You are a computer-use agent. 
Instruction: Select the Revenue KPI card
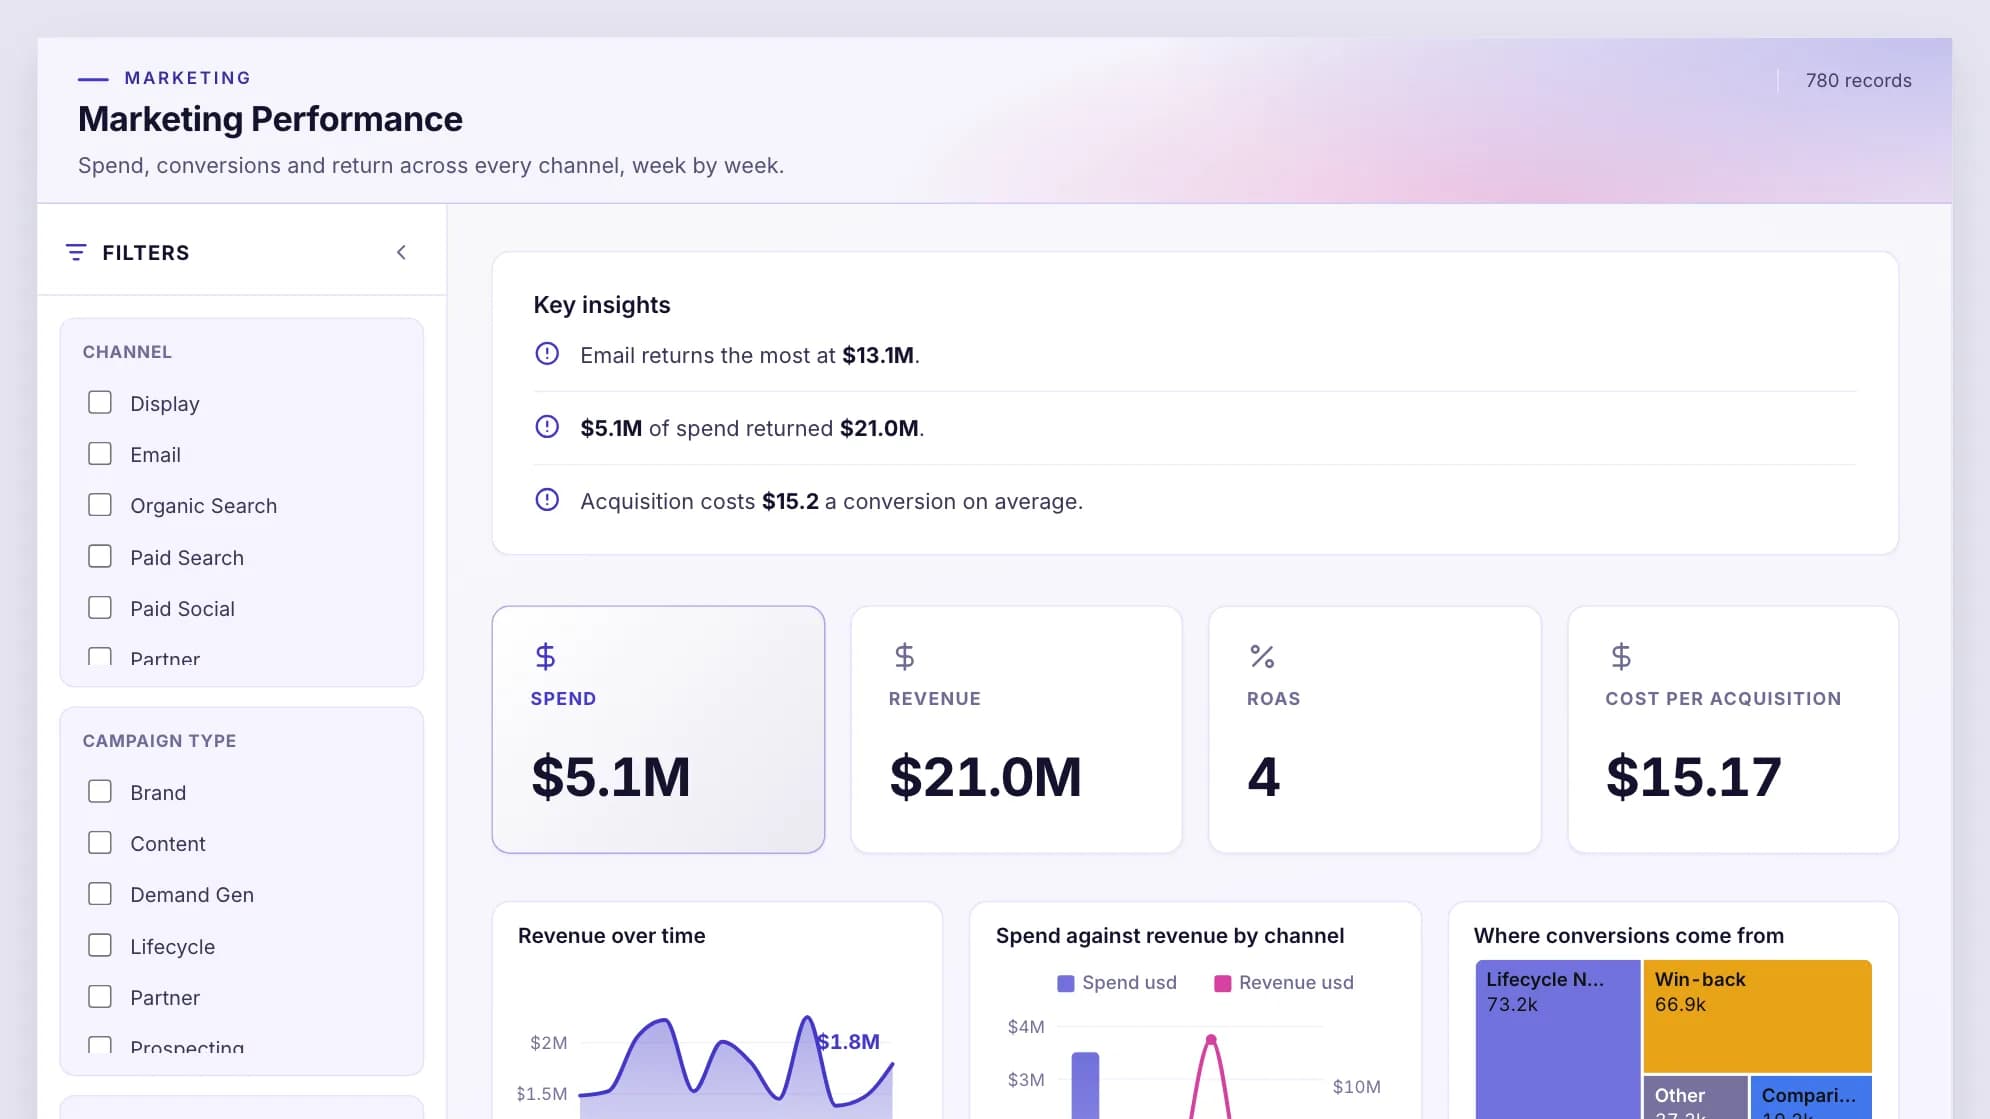[1016, 729]
